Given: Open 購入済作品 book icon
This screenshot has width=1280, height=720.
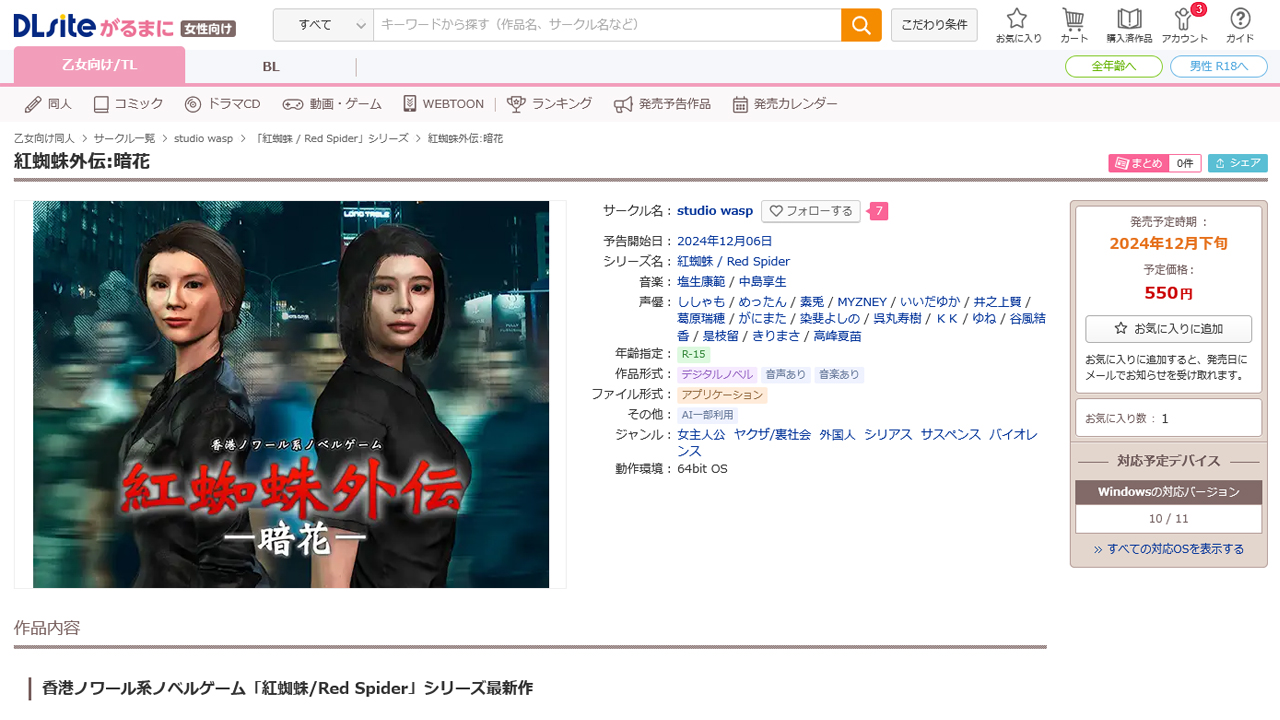Looking at the screenshot, I should coord(1129,25).
